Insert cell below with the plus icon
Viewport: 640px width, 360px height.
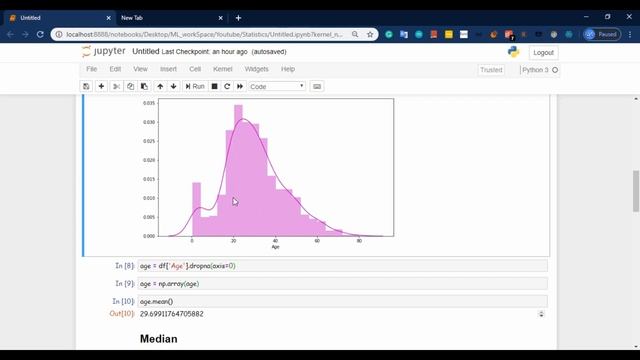[x=101, y=87]
